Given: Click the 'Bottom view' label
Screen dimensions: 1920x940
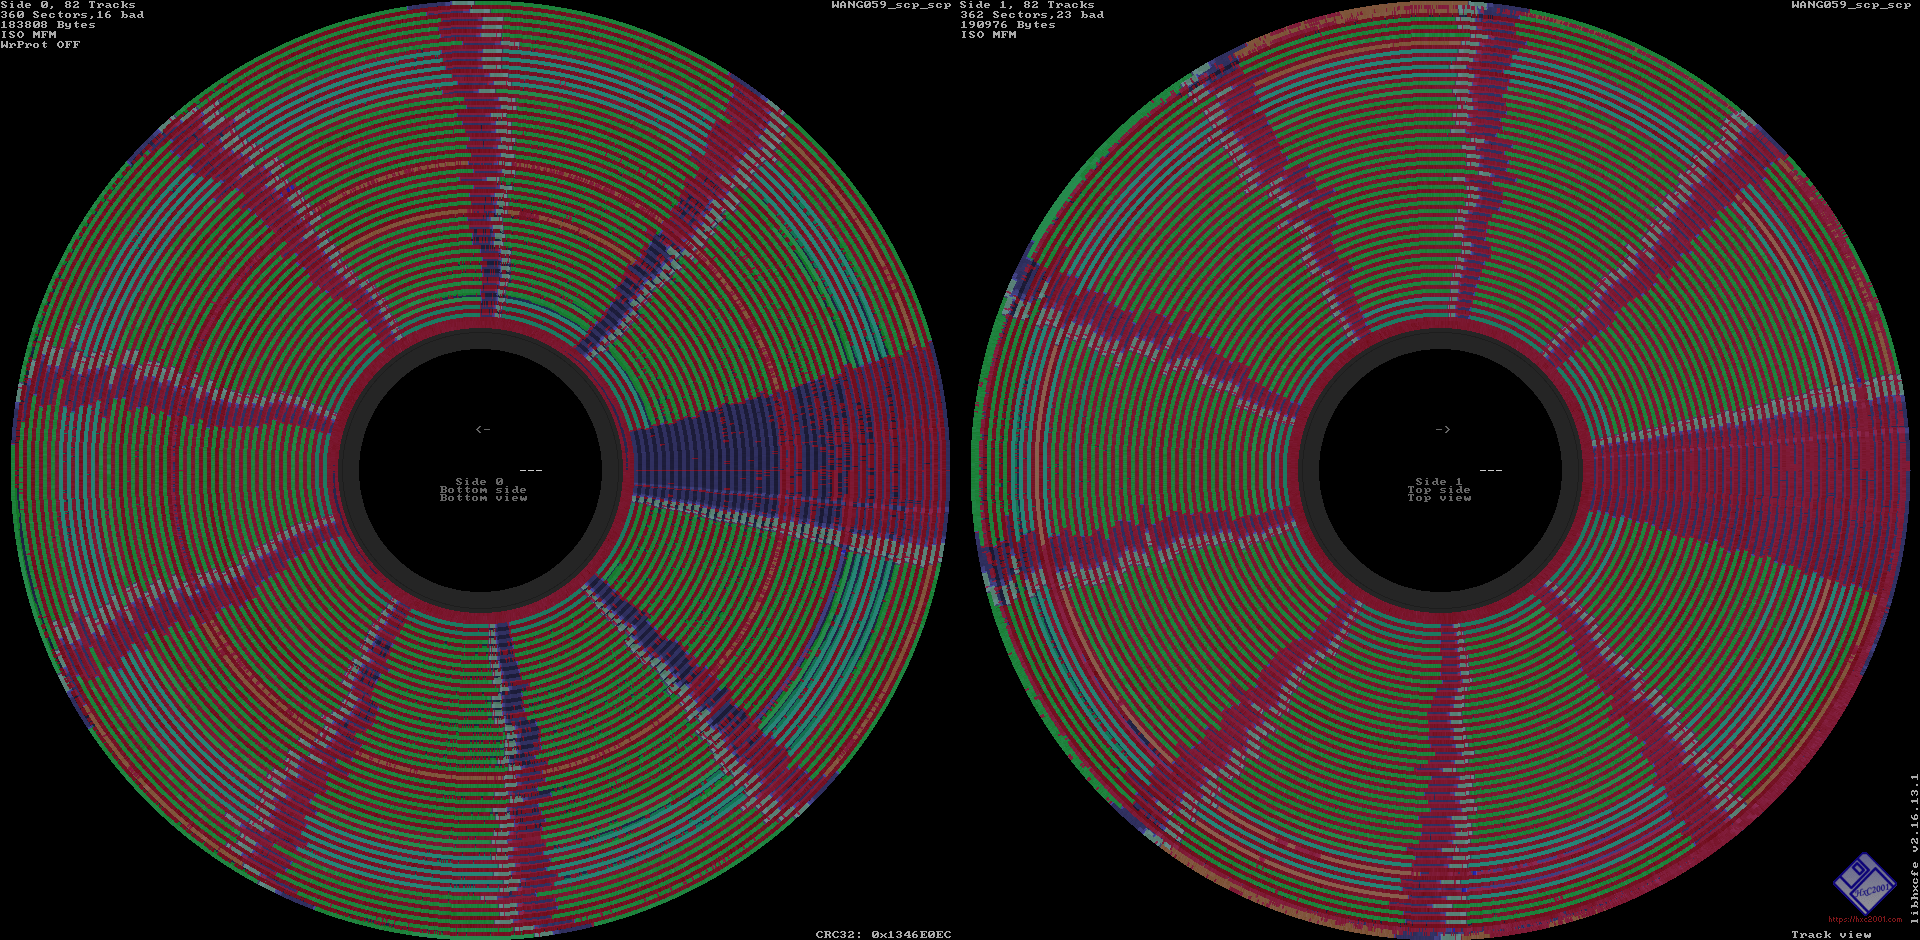Looking at the screenshot, I should [483, 498].
